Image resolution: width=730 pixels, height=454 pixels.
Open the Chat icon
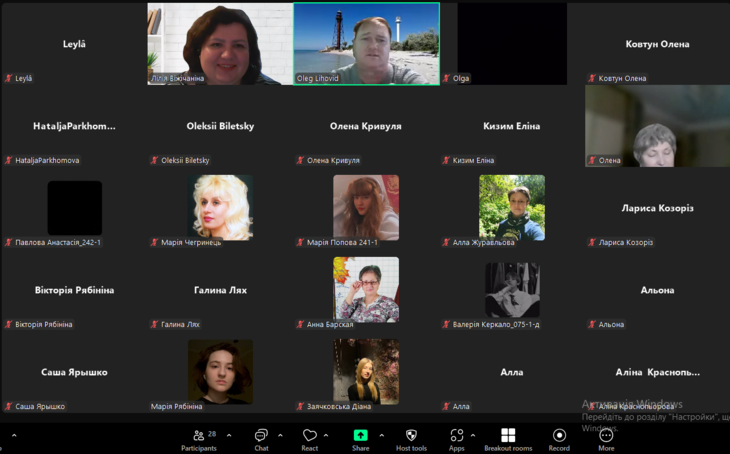(x=261, y=435)
